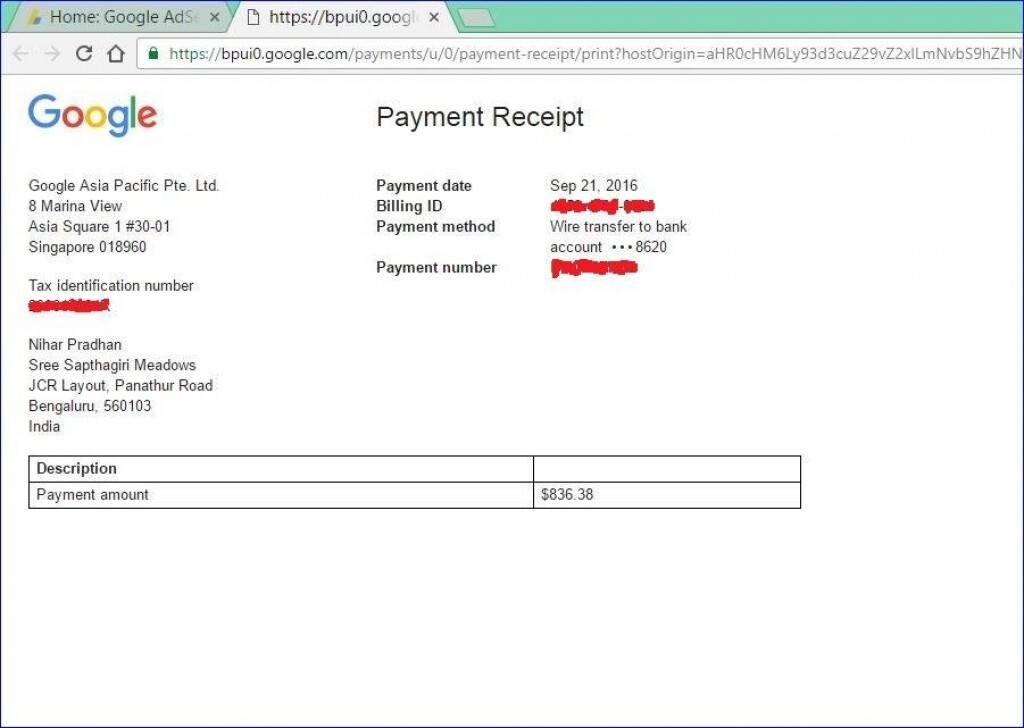Screen dimensions: 1024x728
Task: Click the Payment Receipt heading
Action: click(480, 117)
